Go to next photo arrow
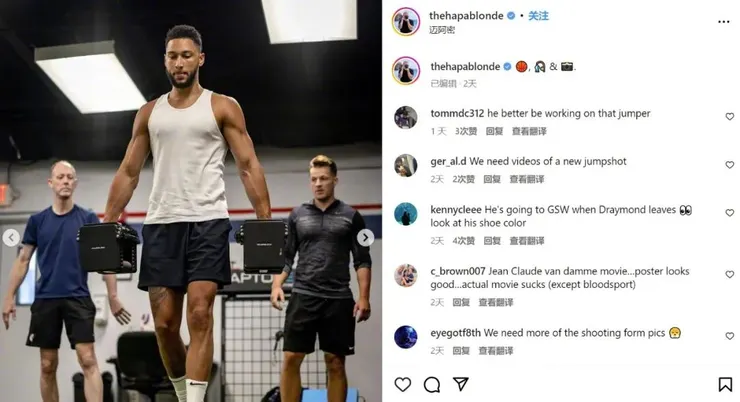The image size is (740, 402). [365, 237]
